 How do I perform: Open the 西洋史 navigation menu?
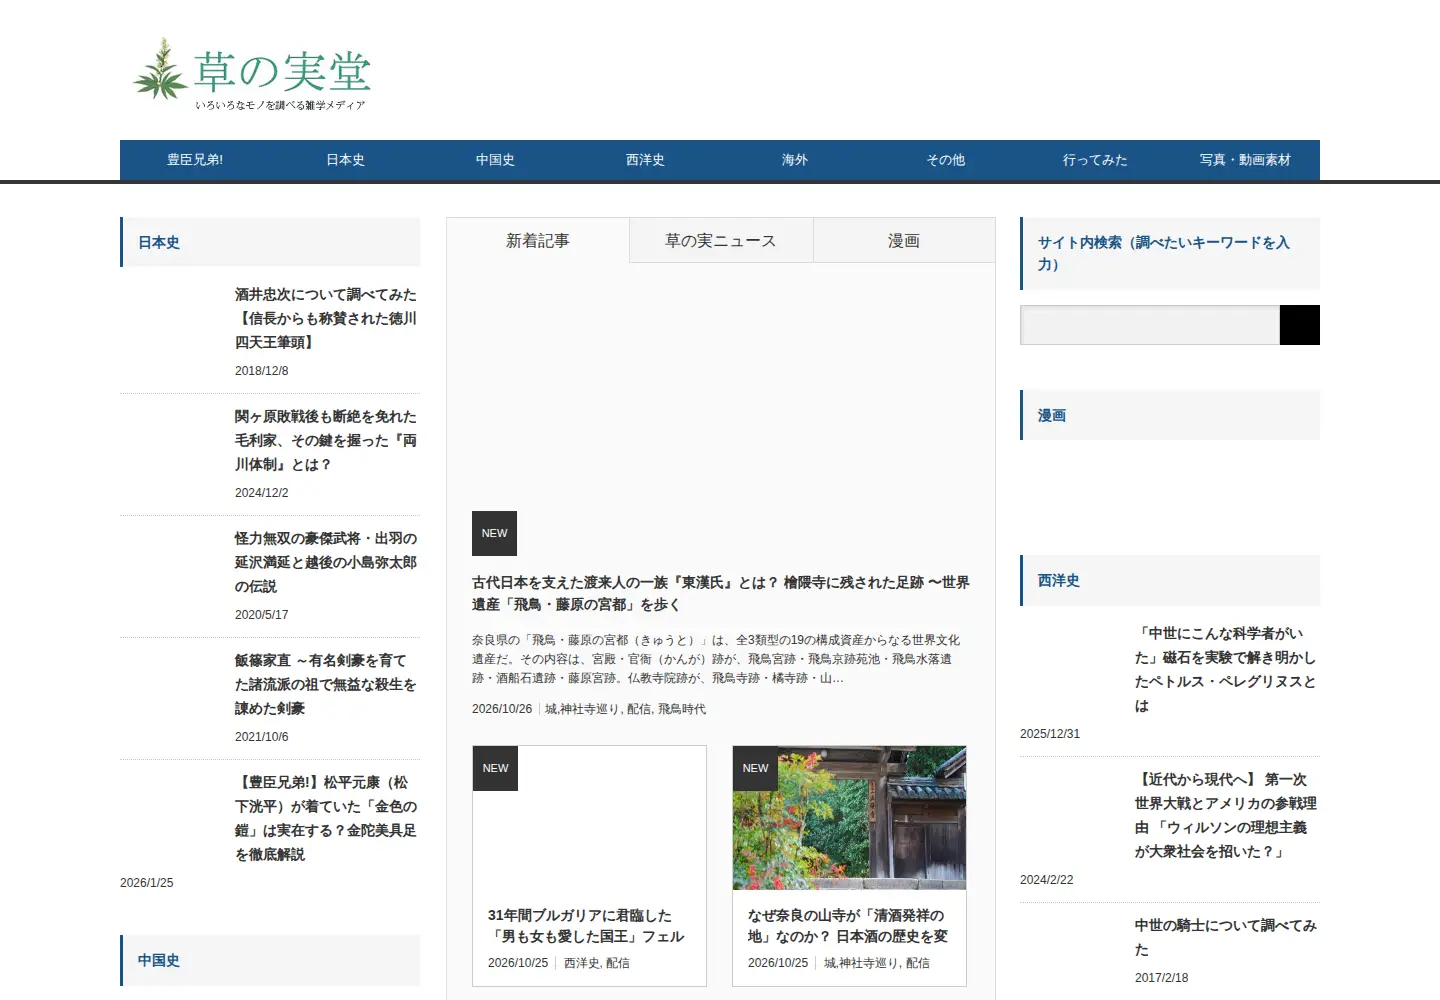click(x=645, y=160)
